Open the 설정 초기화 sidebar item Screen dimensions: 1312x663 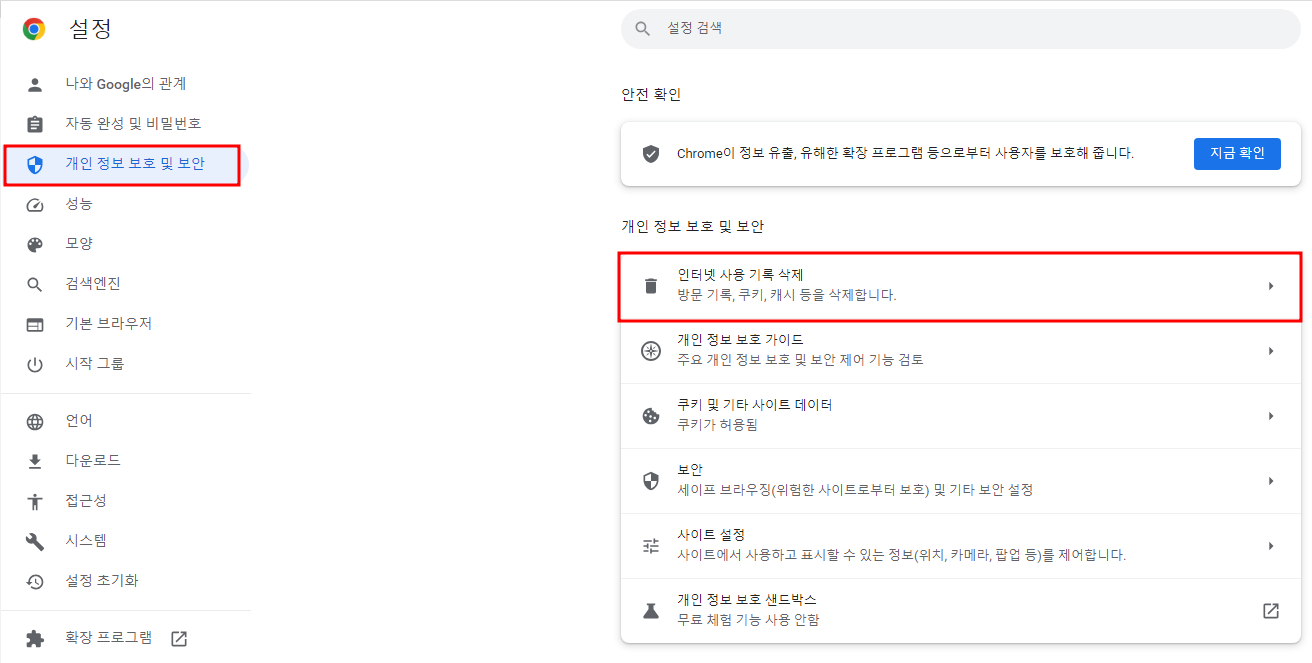[x=102, y=581]
